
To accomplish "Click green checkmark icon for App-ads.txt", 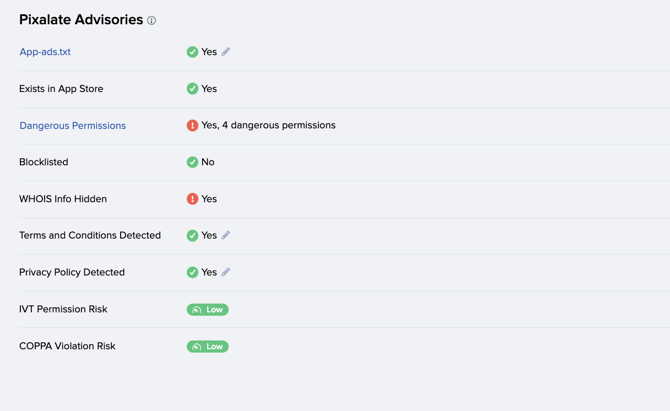I will coord(192,52).
